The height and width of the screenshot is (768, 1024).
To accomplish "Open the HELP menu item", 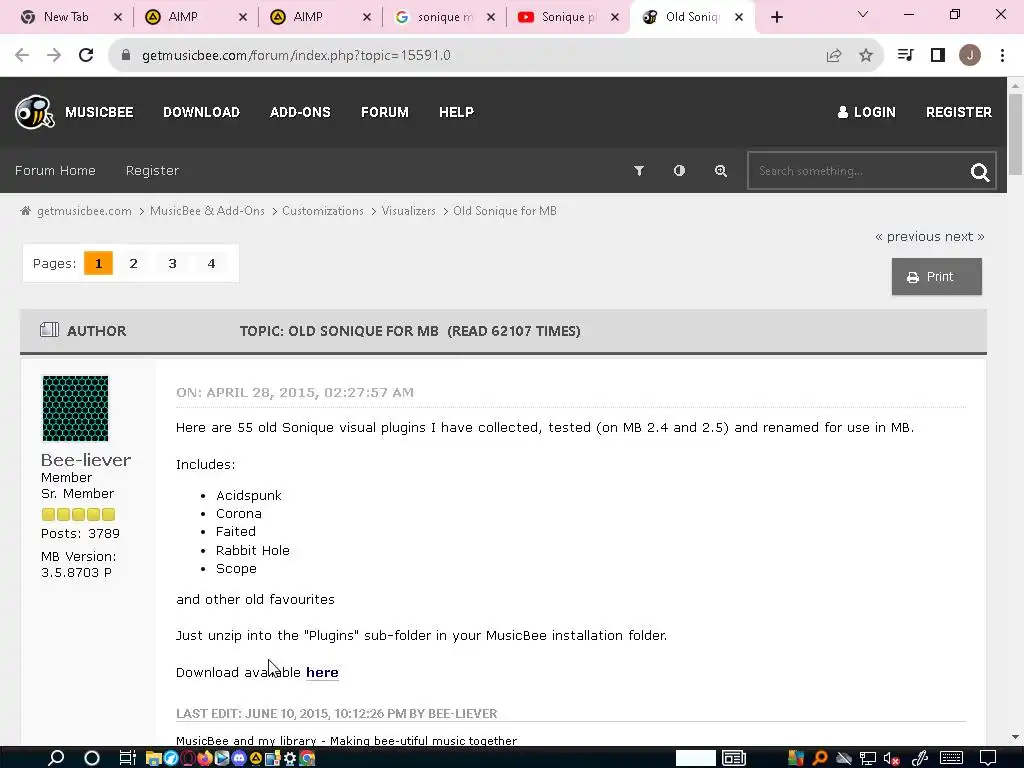I will tap(456, 112).
